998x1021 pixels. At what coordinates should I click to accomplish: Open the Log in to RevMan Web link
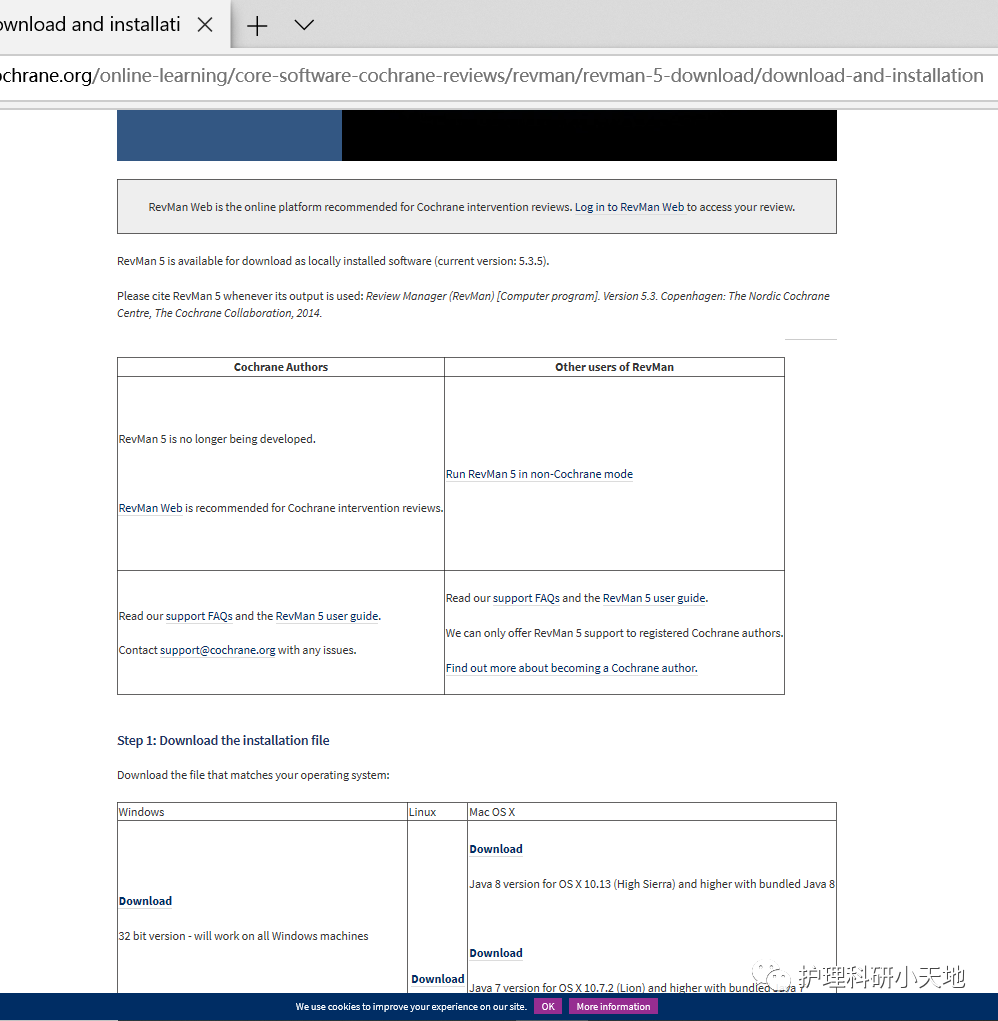[629, 207]
